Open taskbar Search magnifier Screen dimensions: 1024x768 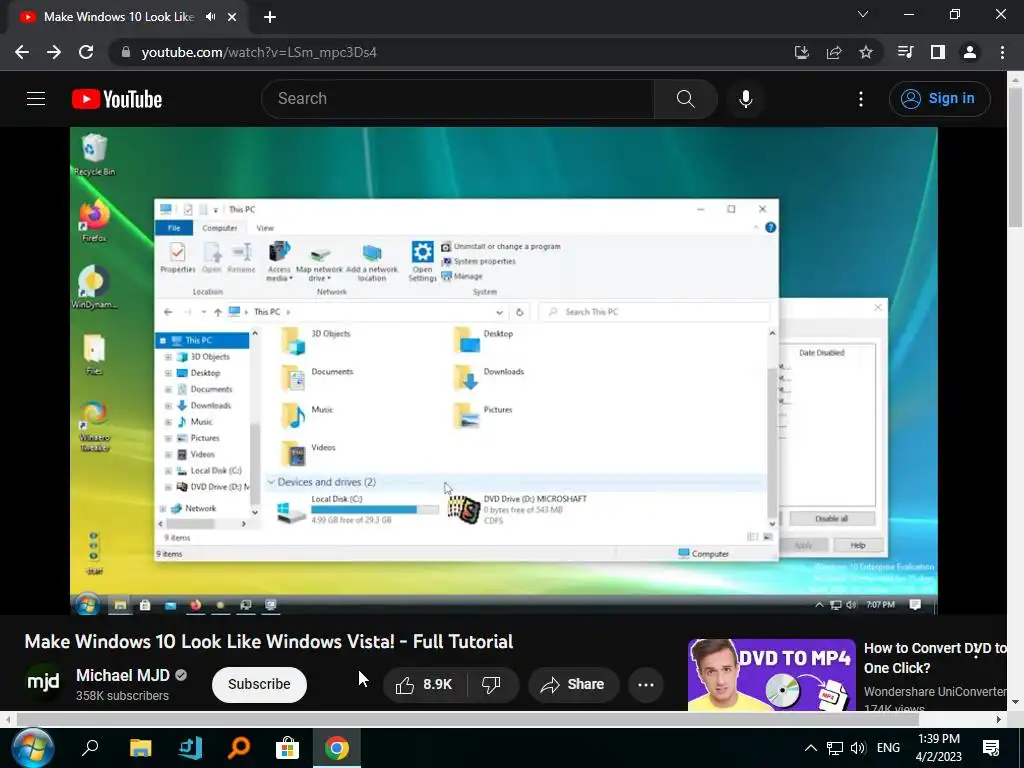click(90, 748)
